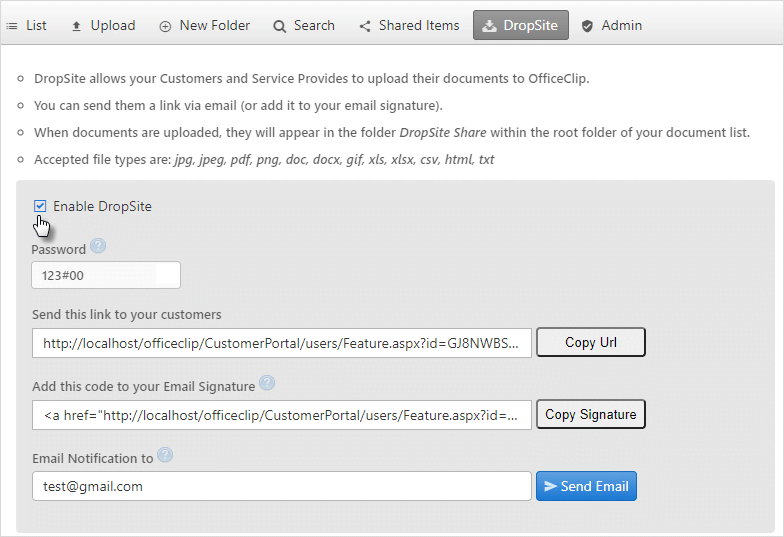Click the Password help icon

(98, 246)
